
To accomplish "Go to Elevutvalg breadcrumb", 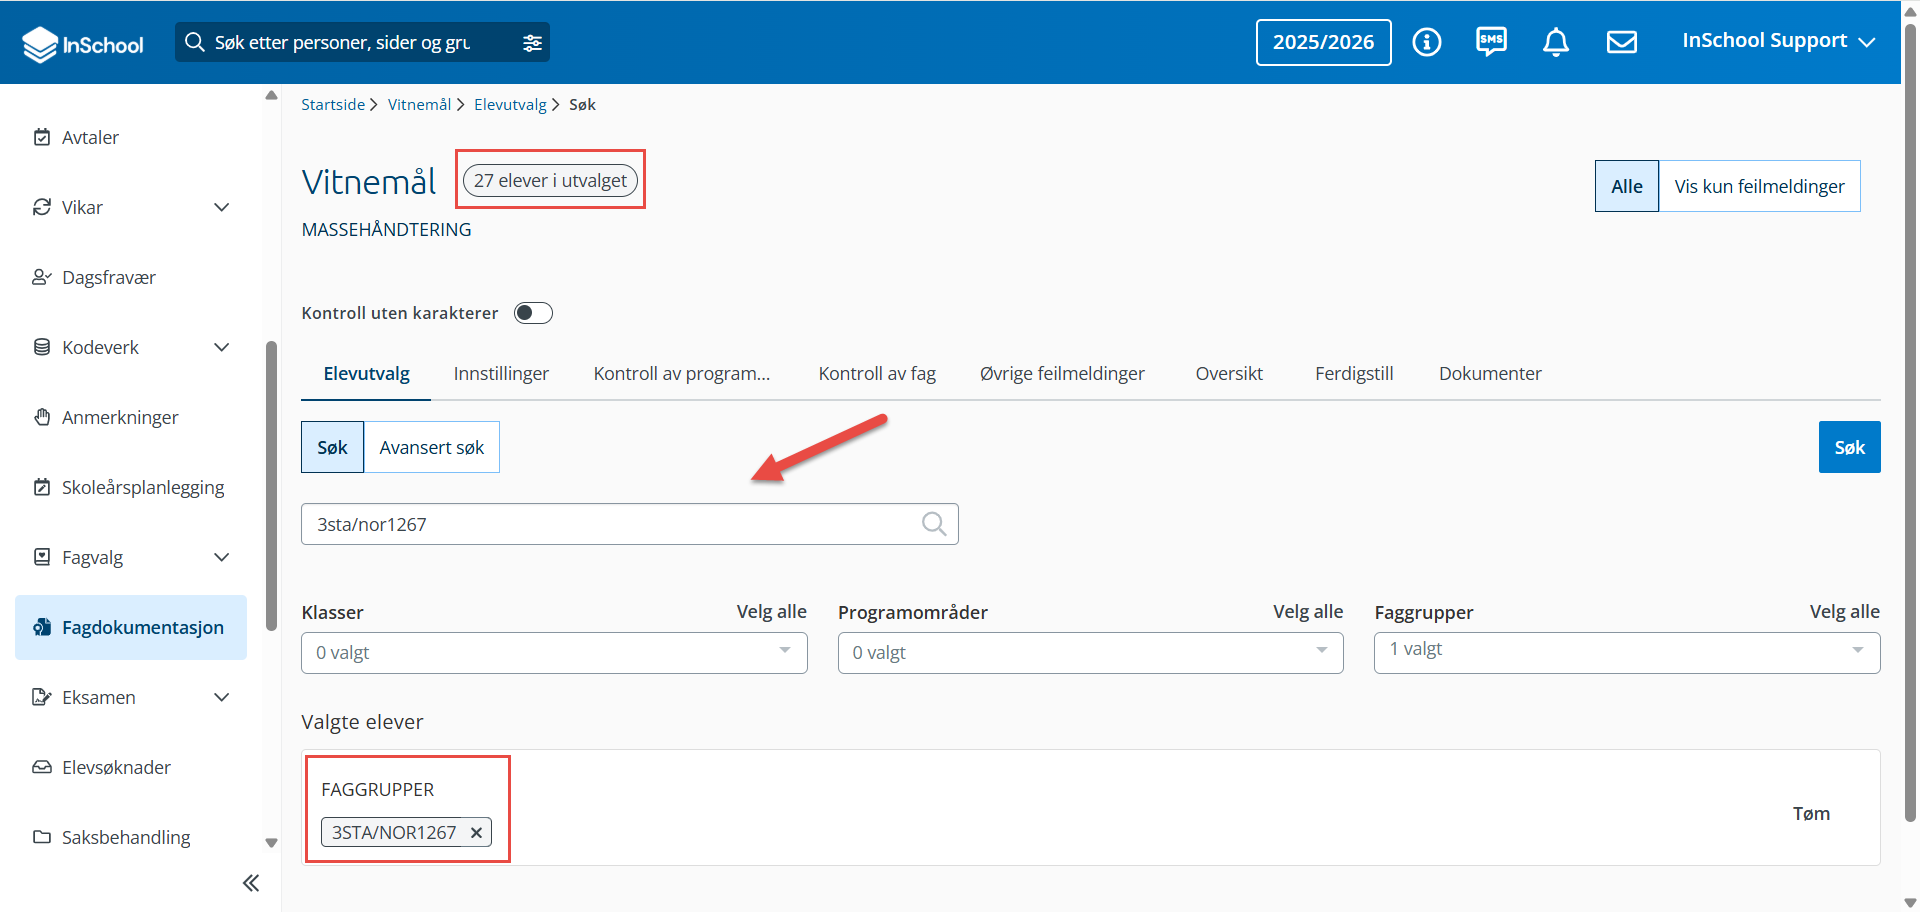I will (x=510, y=104).
